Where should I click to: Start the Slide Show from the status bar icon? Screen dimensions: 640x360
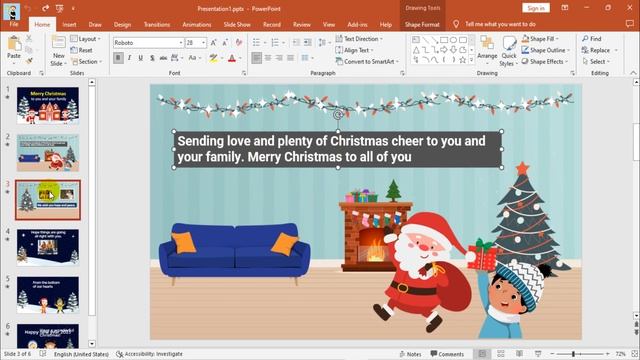(x=538, y=354)
